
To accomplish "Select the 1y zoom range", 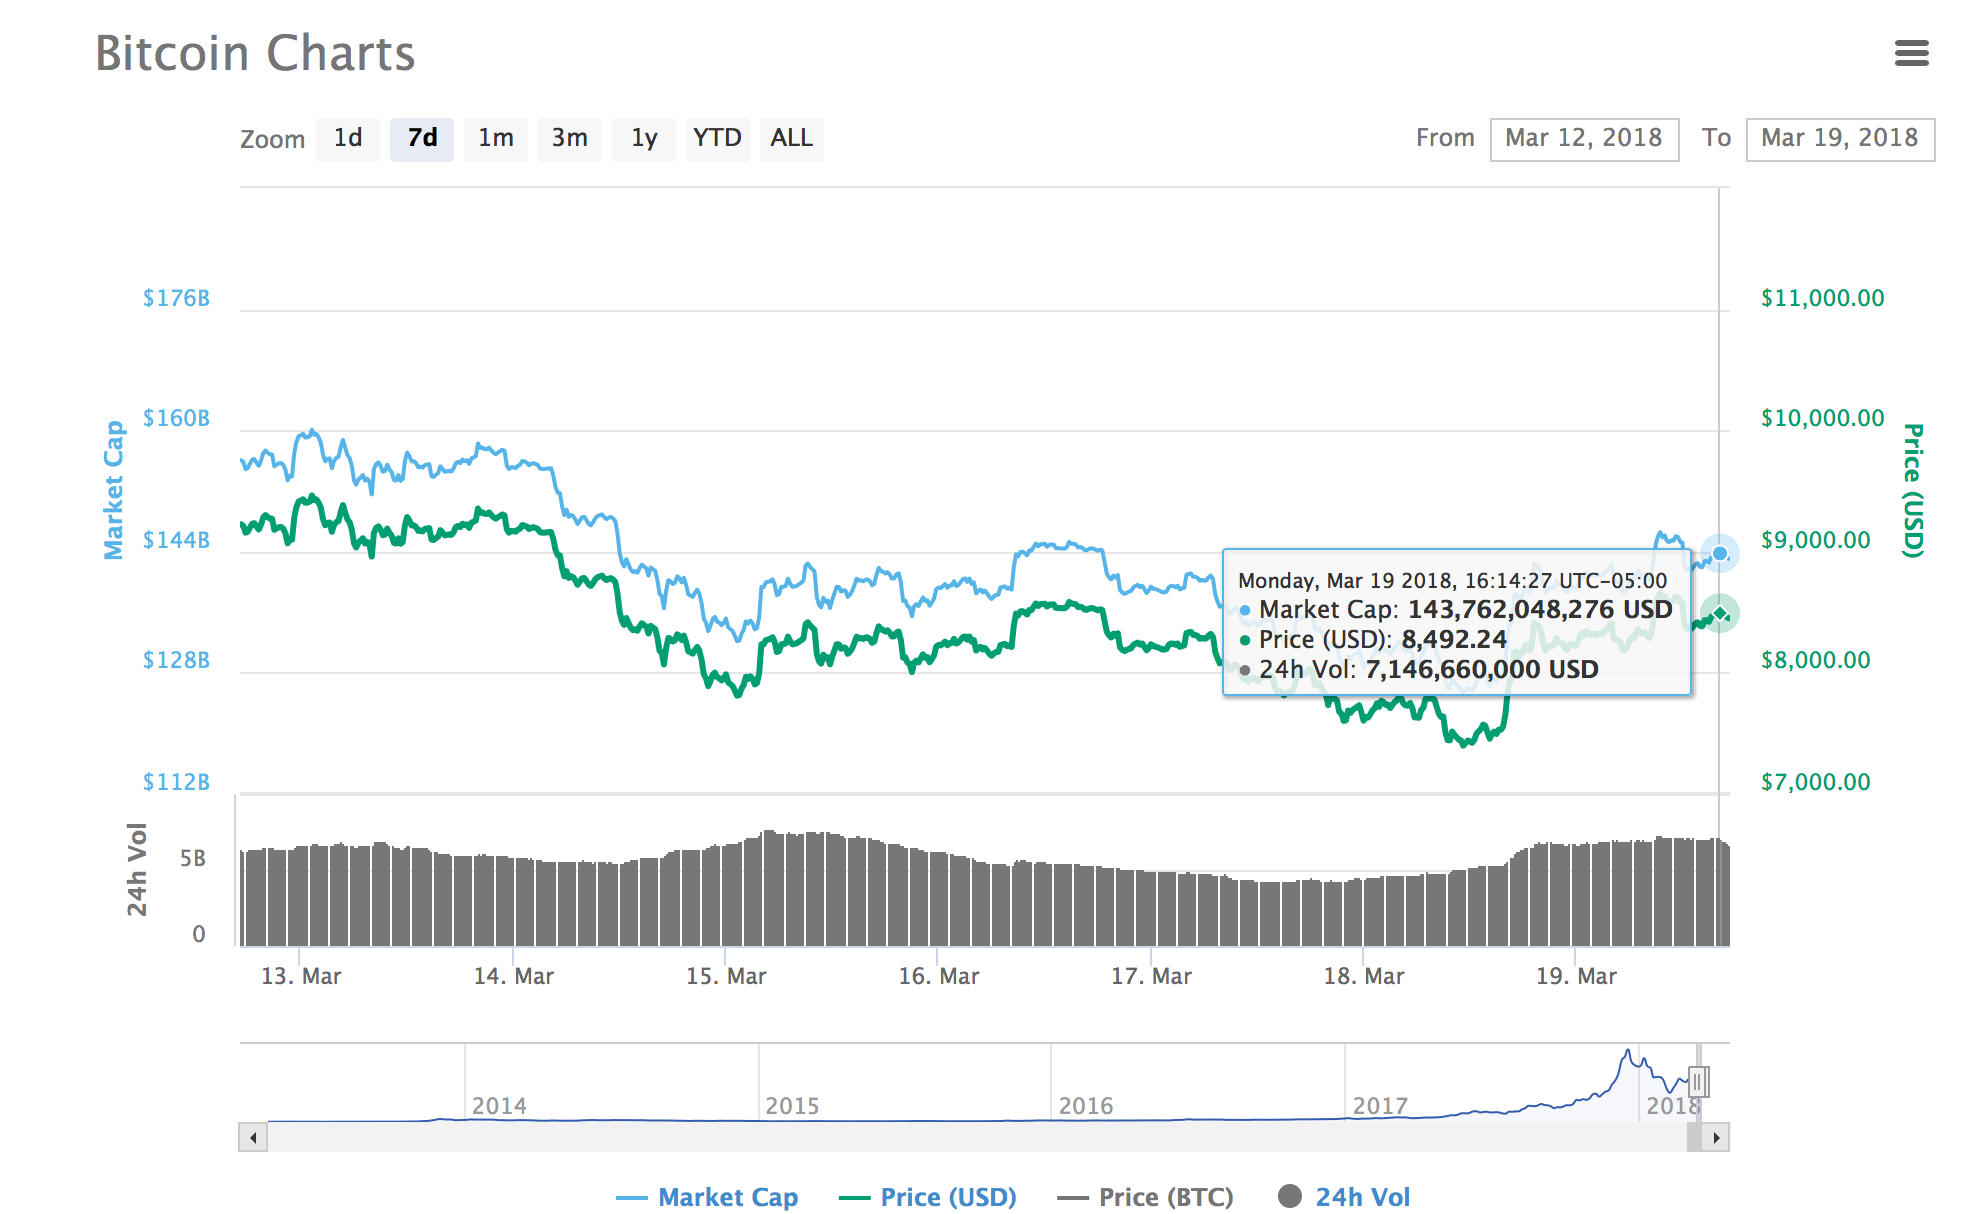I will click(x=644, y=138).
